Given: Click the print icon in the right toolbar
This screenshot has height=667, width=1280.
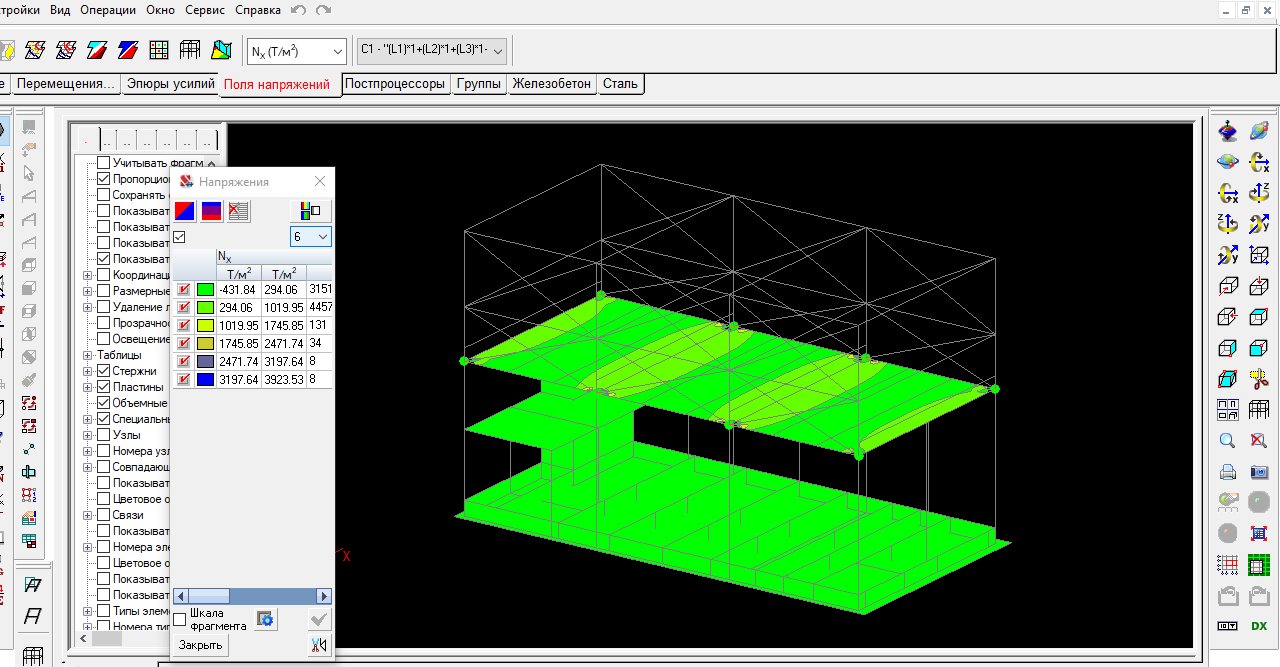Looking at the screenshot, I should (x=1228, y=472).
